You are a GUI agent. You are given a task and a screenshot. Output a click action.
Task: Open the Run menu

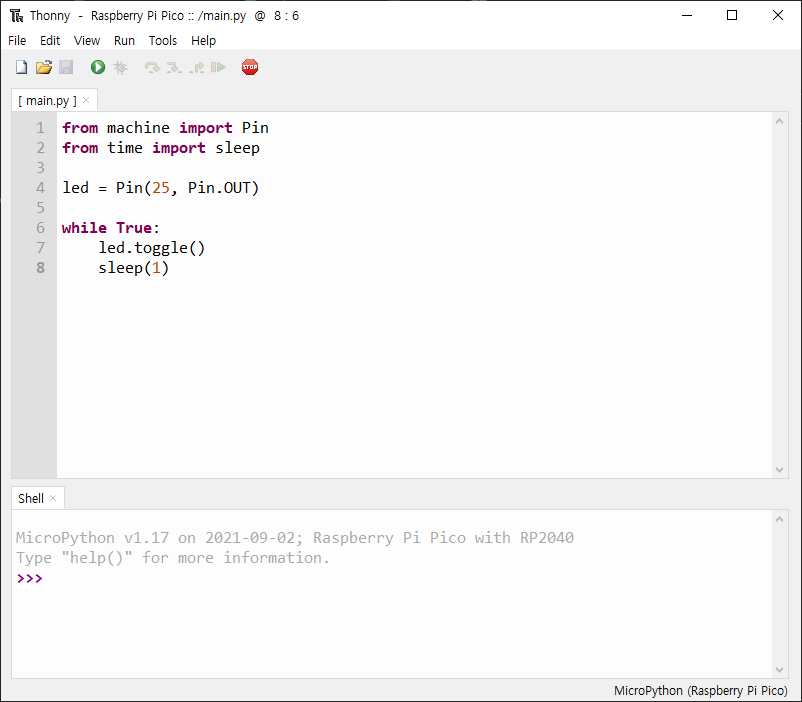pos(124,40)
